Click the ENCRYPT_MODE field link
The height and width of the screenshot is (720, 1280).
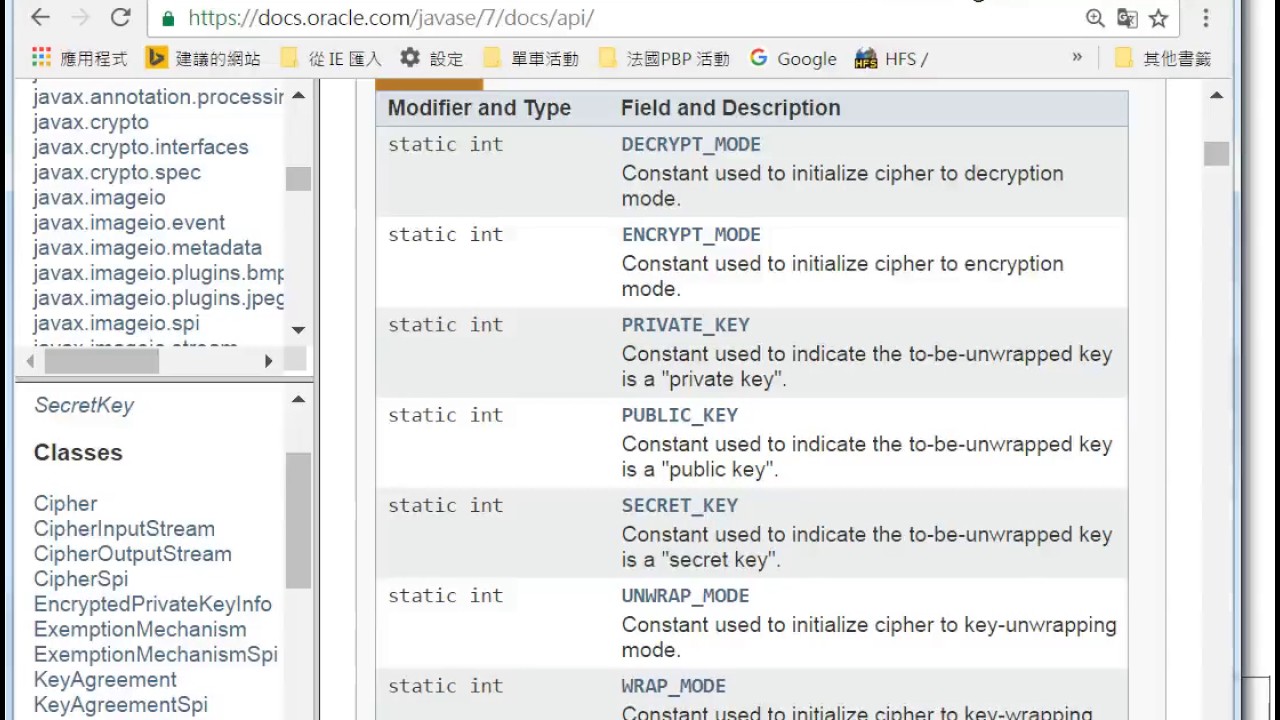(691, 235)
